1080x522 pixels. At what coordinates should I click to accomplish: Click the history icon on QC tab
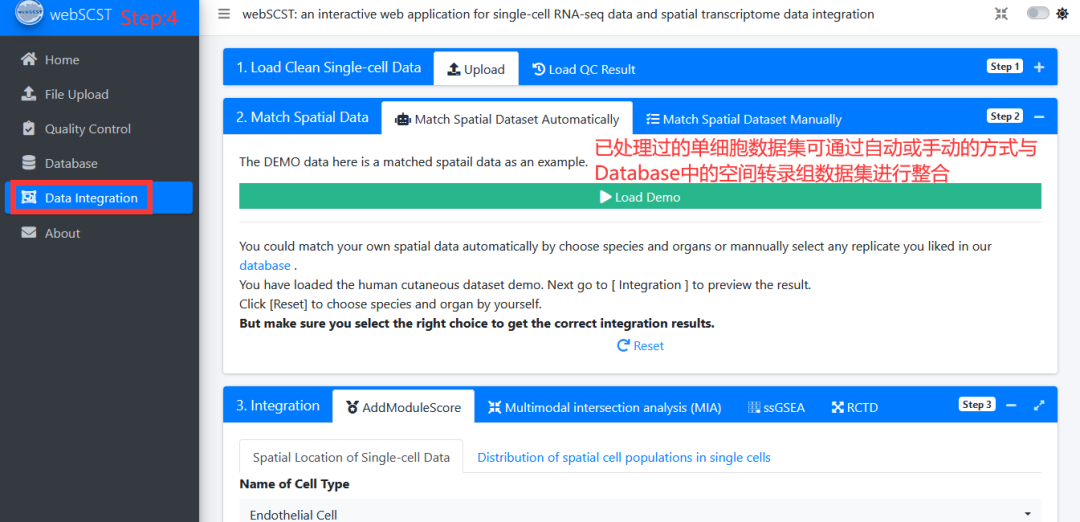click(x=539, y=69)
